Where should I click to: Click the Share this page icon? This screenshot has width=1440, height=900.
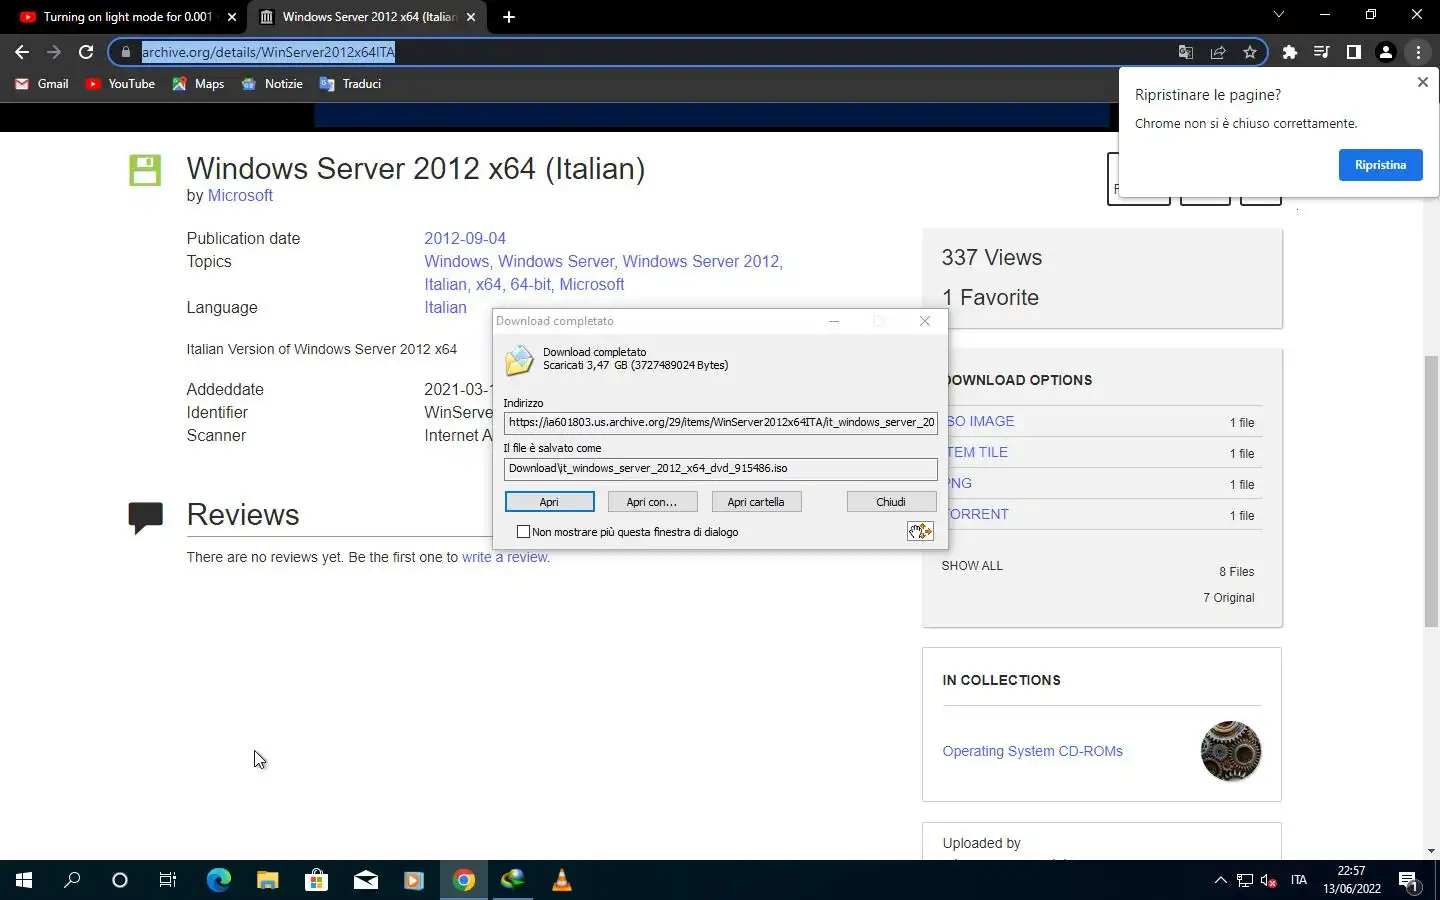pos(1218,52)
